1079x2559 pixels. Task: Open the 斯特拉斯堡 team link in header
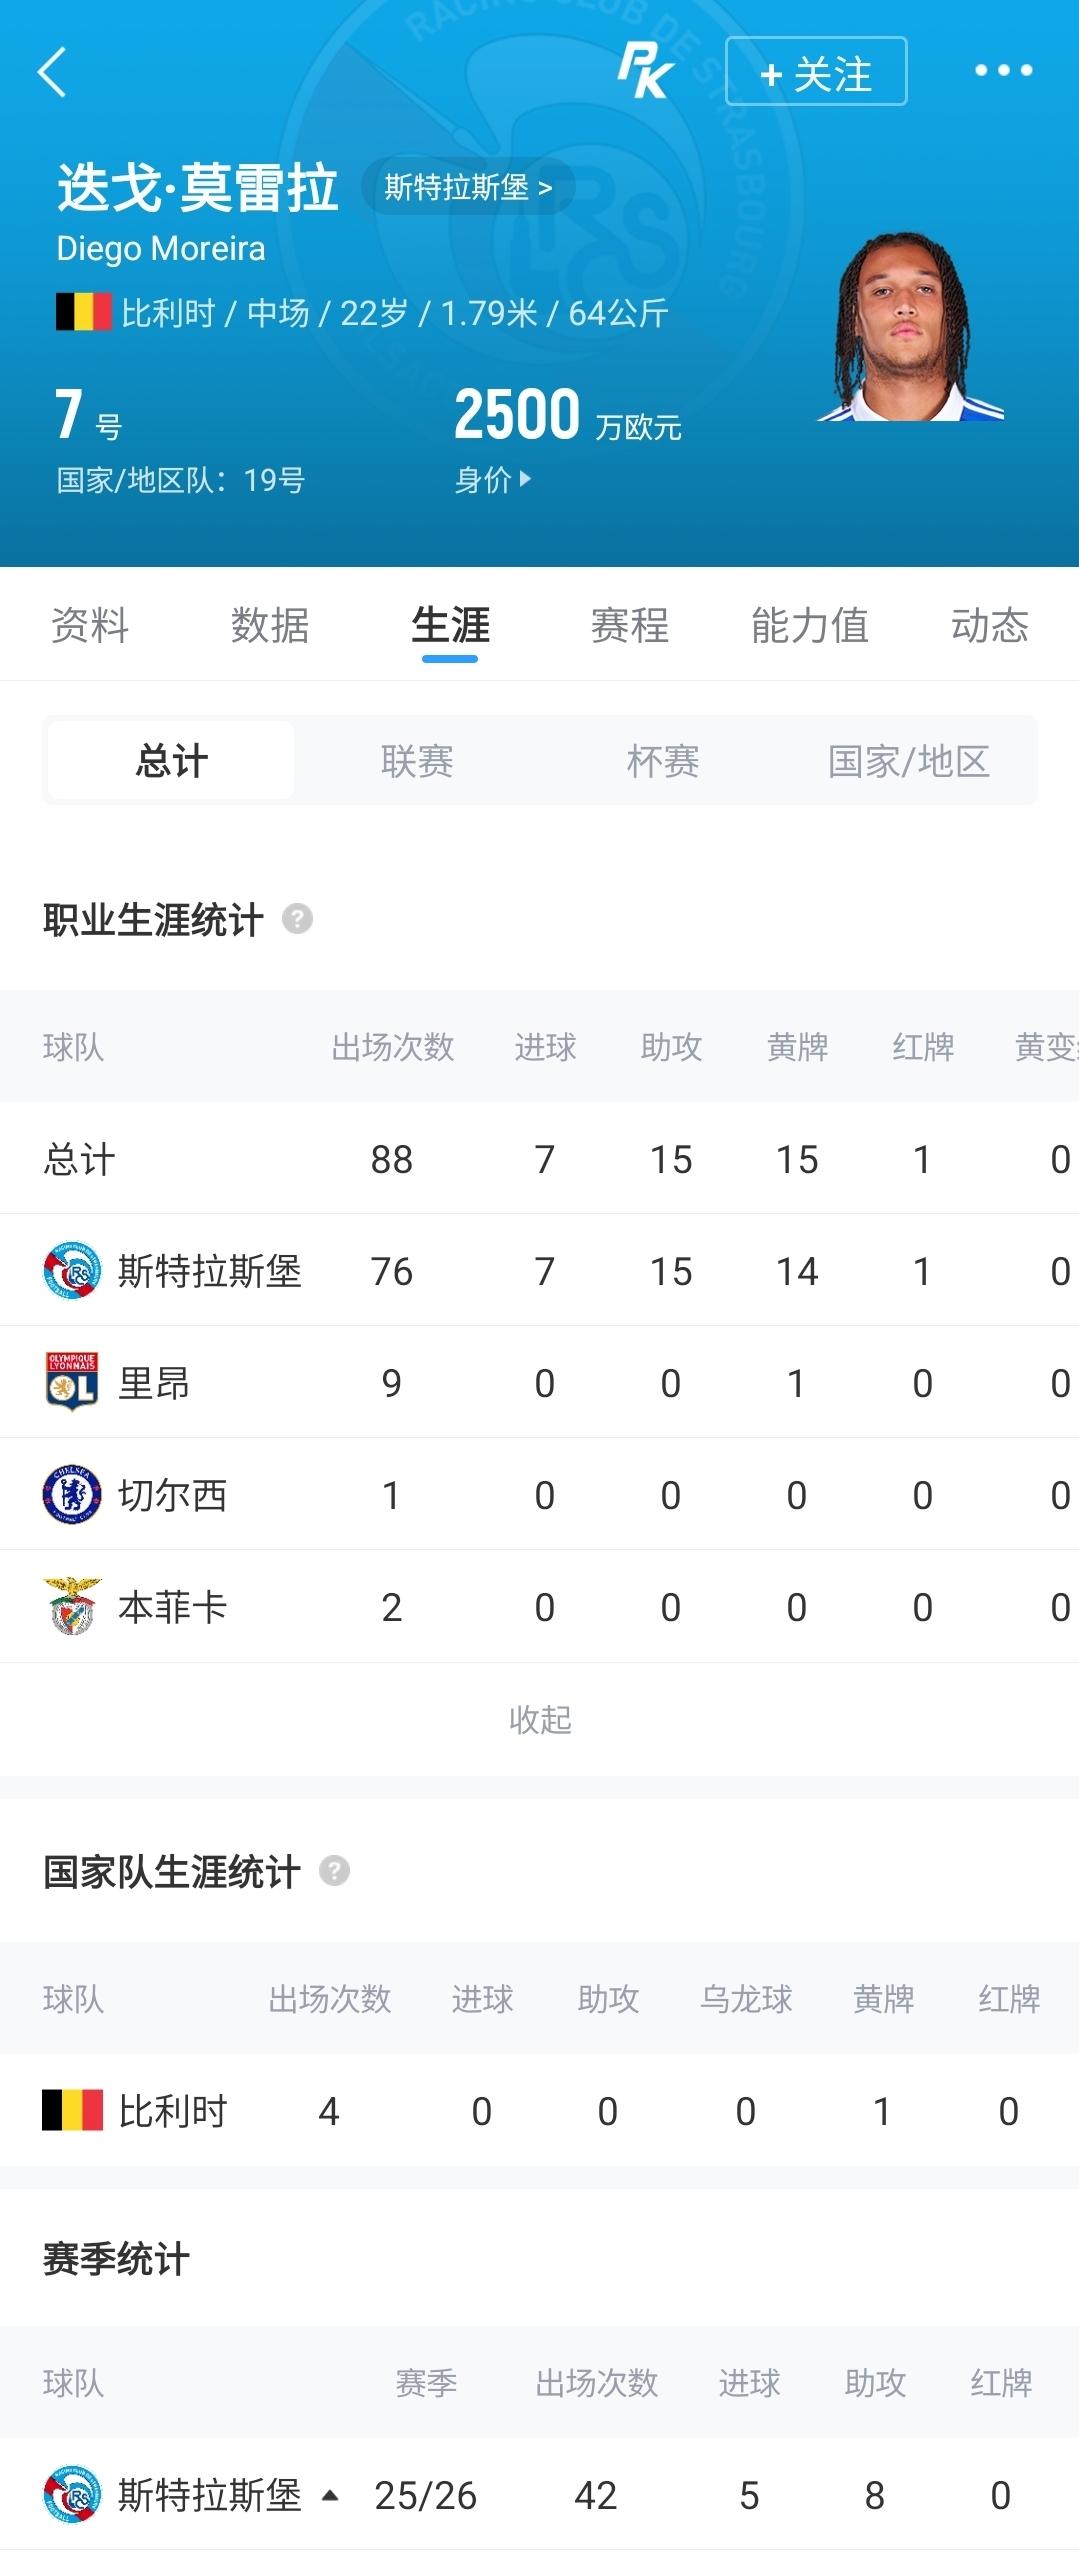(x=468, y=187)
